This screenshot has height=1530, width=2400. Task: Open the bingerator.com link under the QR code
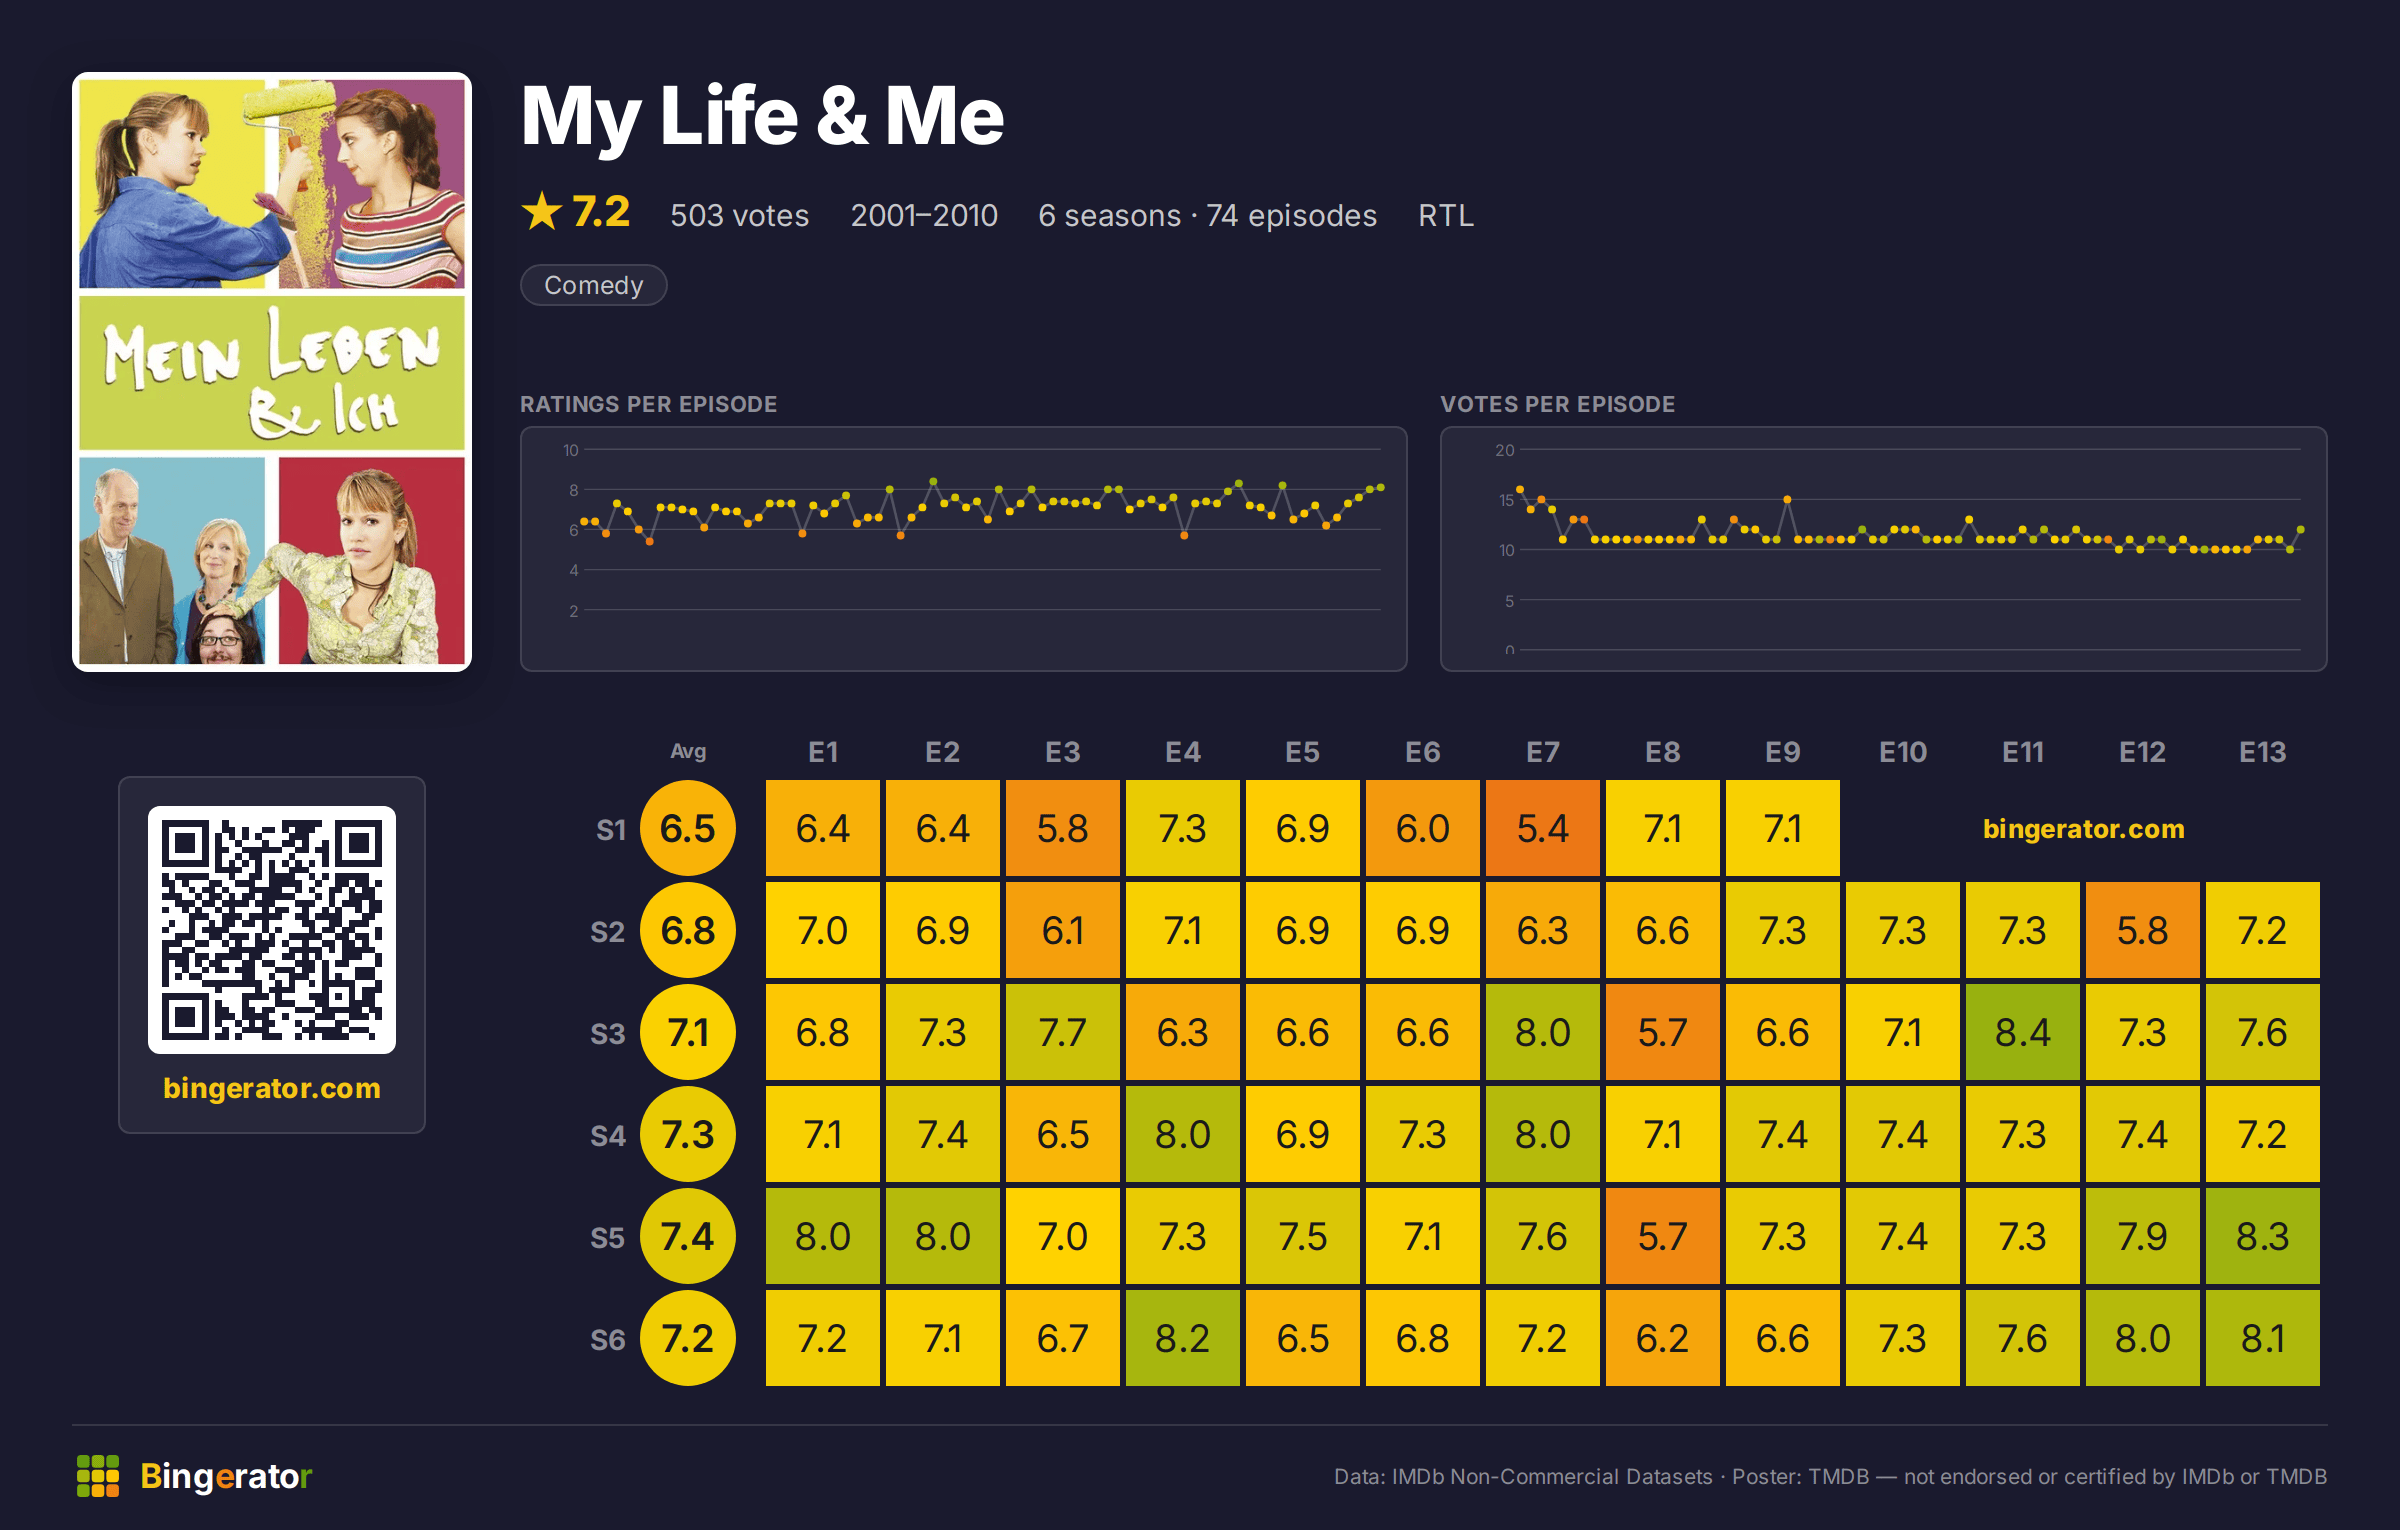[272, 1088]
